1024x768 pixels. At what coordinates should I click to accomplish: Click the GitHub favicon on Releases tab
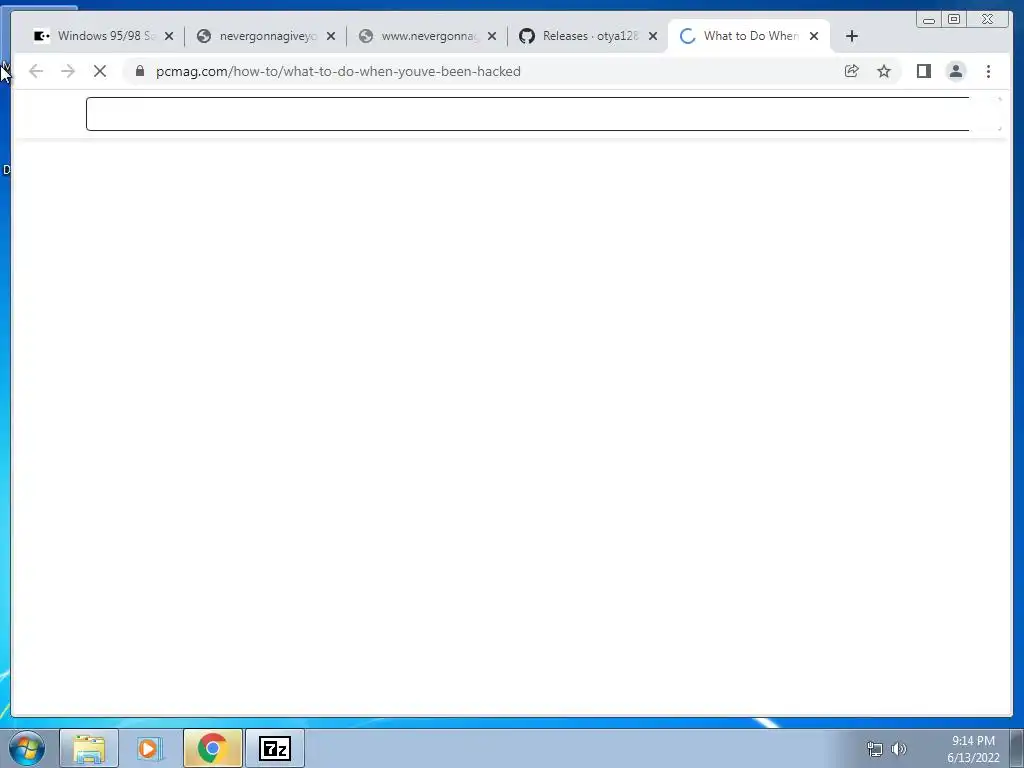coord(527,36)
